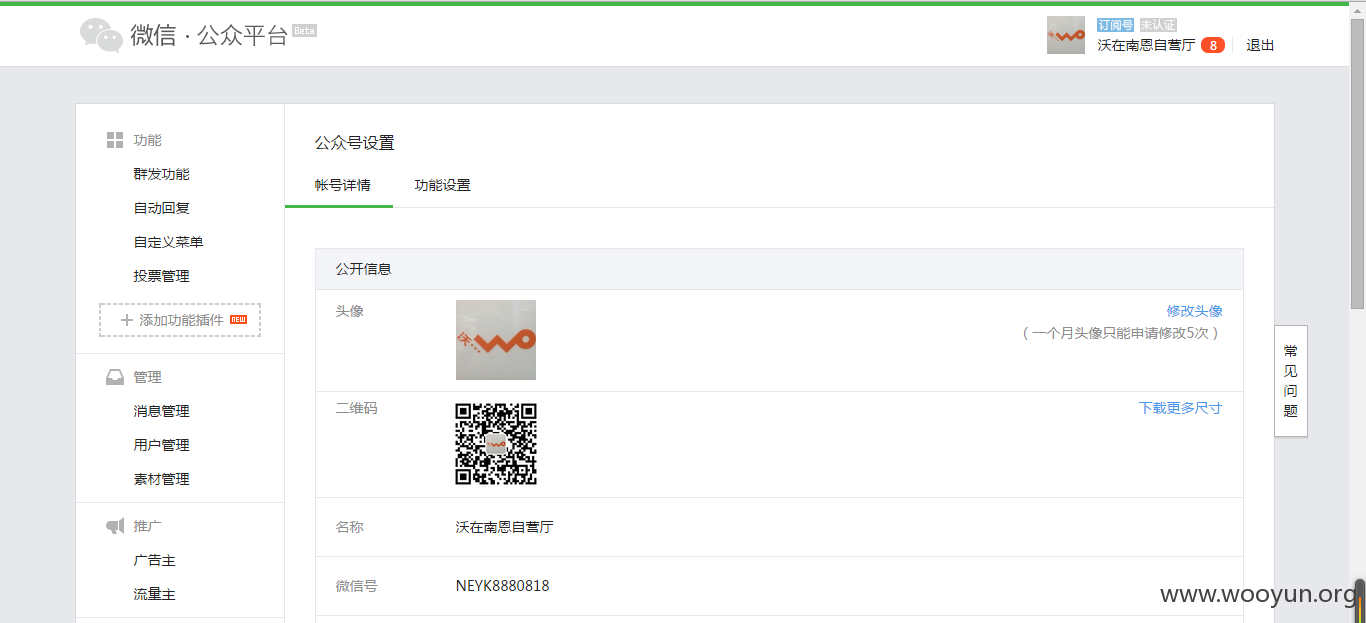The width and height of the screenshot is (1366, 623).
Task: Click the 公开信息 section header
Action: click(x=779, y=269)
